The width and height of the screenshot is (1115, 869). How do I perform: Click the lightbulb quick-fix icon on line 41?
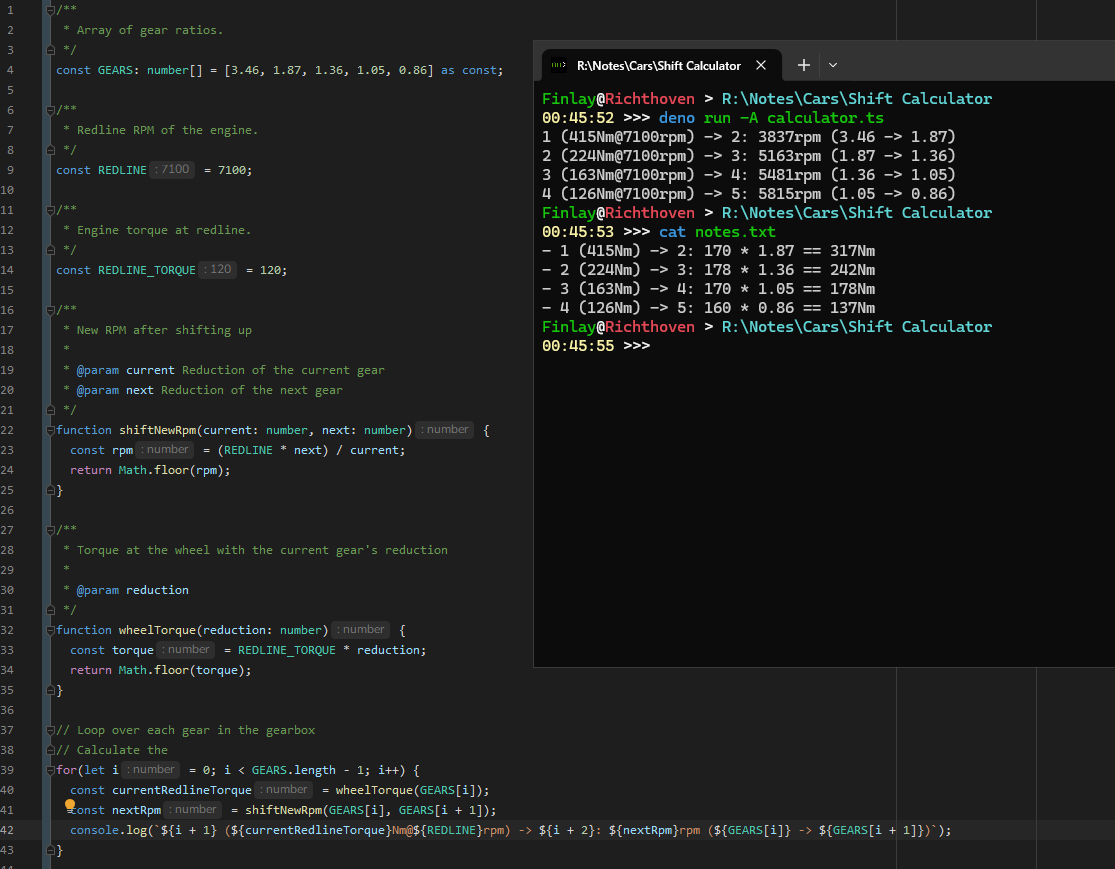[70, 805]
